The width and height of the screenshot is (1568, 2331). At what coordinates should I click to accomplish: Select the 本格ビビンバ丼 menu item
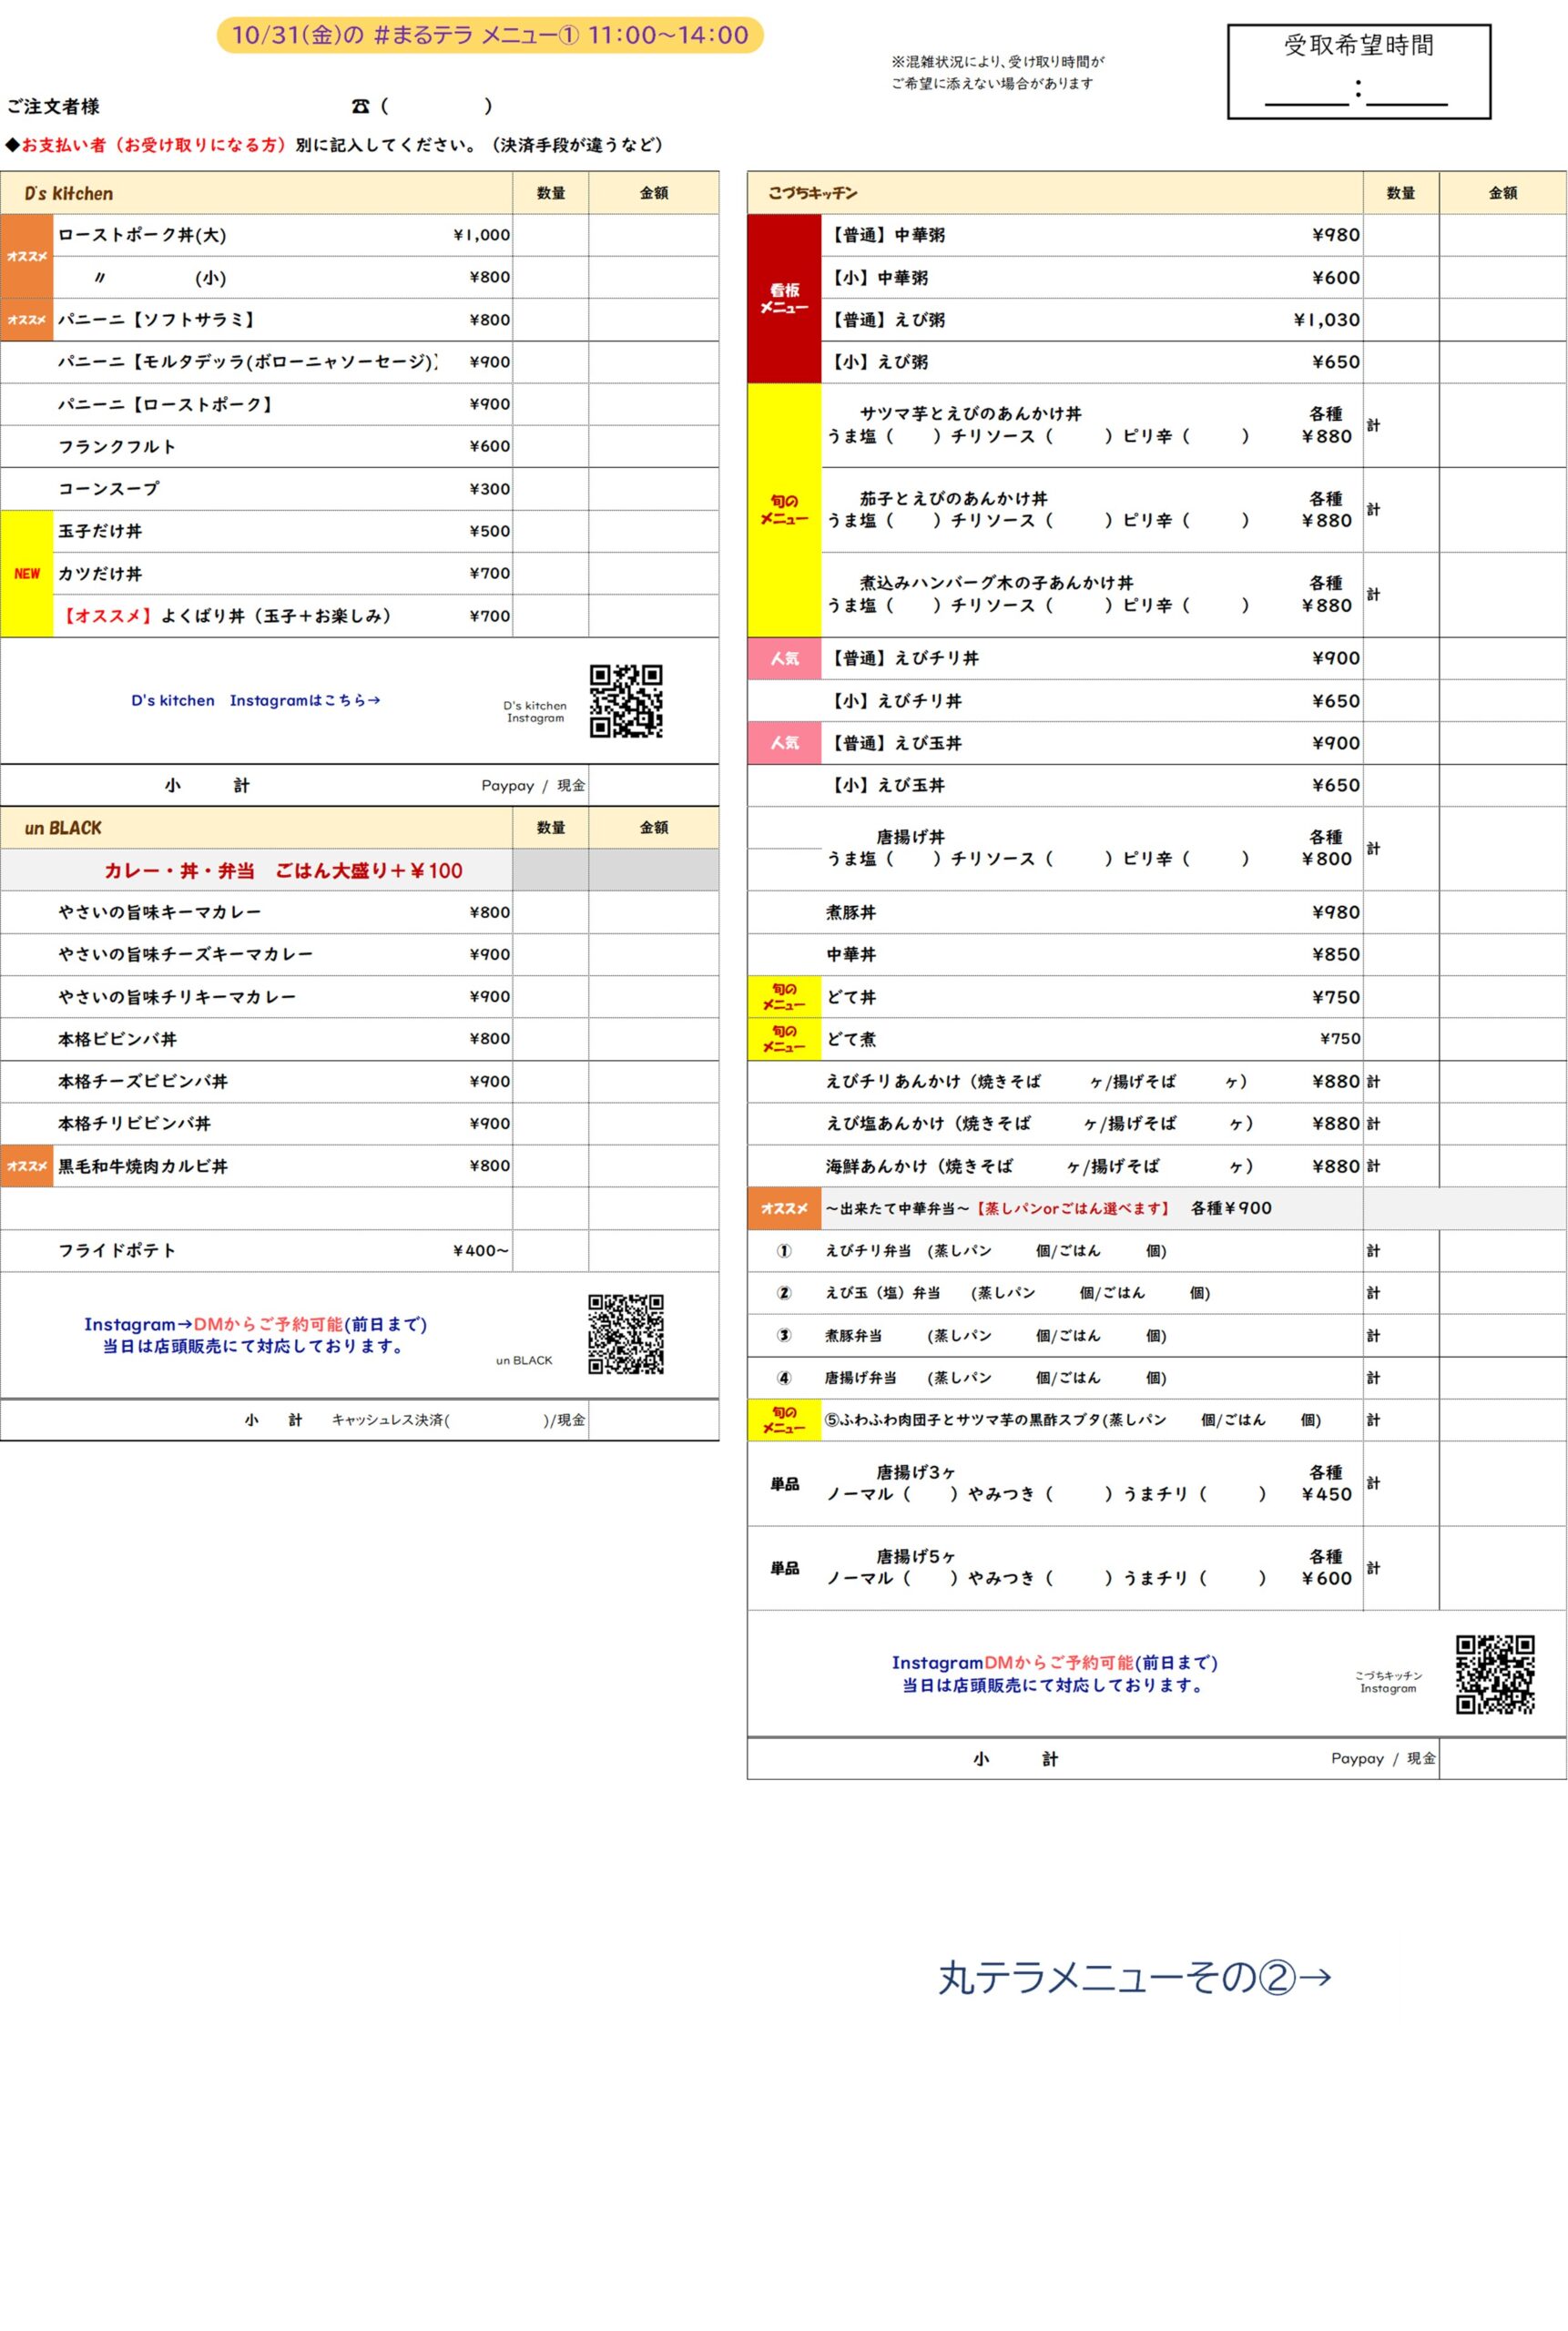point(118,1039)
